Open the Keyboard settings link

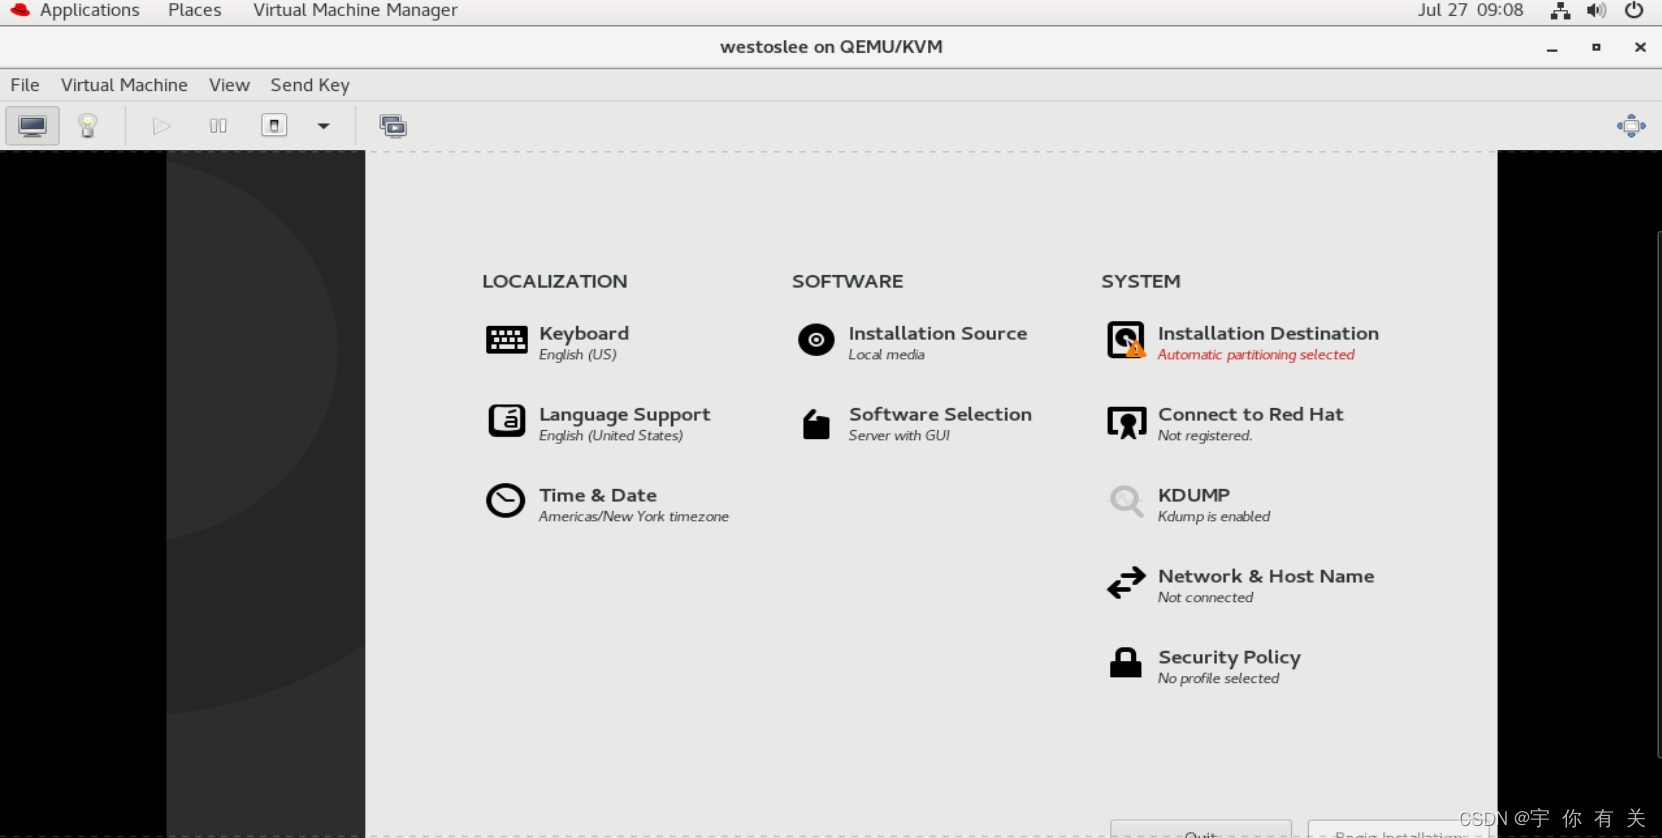pyautogui.click(x=584, y=333)
